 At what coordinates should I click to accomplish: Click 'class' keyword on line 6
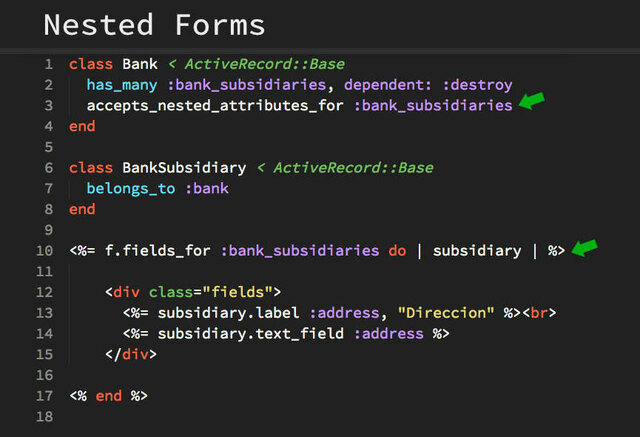pyautogui.click(x=91, y=168)
